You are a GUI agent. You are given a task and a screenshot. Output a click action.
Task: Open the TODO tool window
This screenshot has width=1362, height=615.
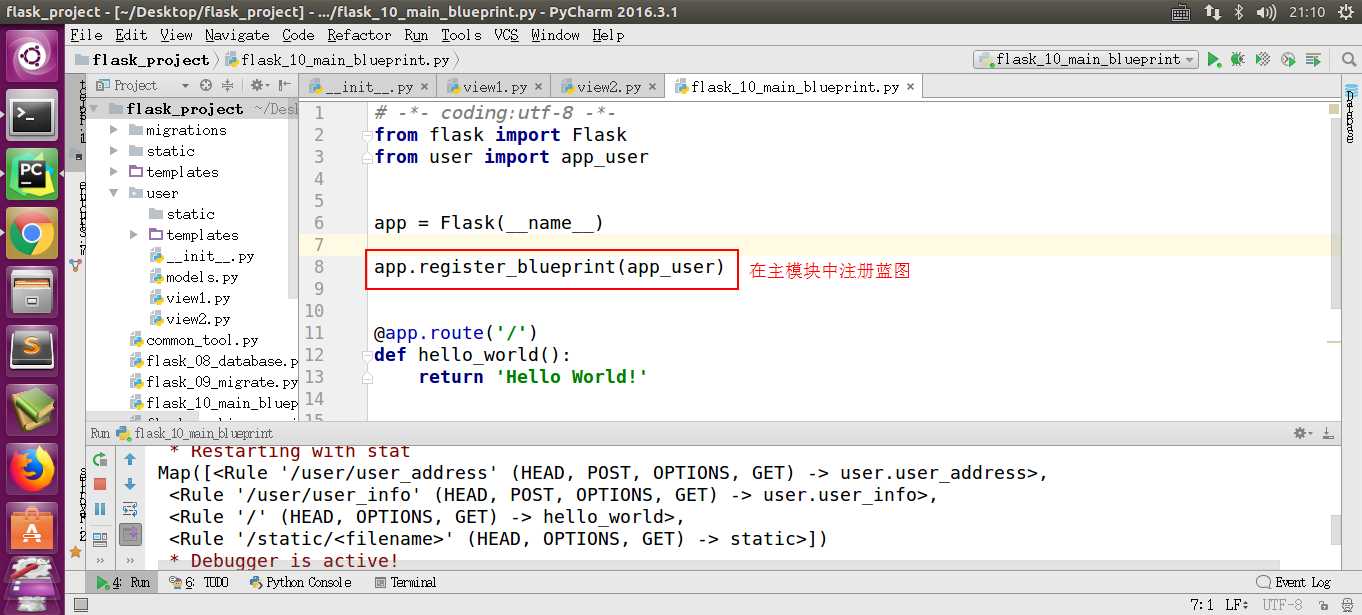pyautogui.click(x=198, y=582)
